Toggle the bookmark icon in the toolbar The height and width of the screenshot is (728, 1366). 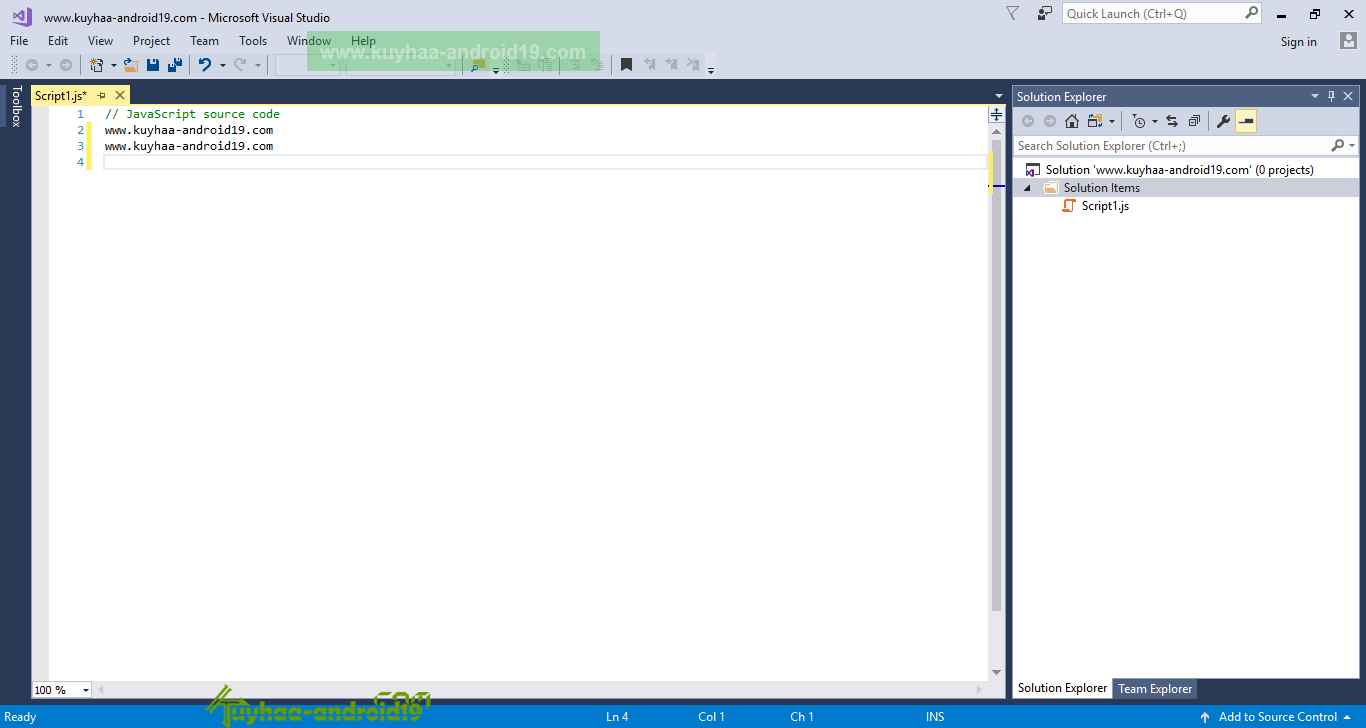point(626,65)
